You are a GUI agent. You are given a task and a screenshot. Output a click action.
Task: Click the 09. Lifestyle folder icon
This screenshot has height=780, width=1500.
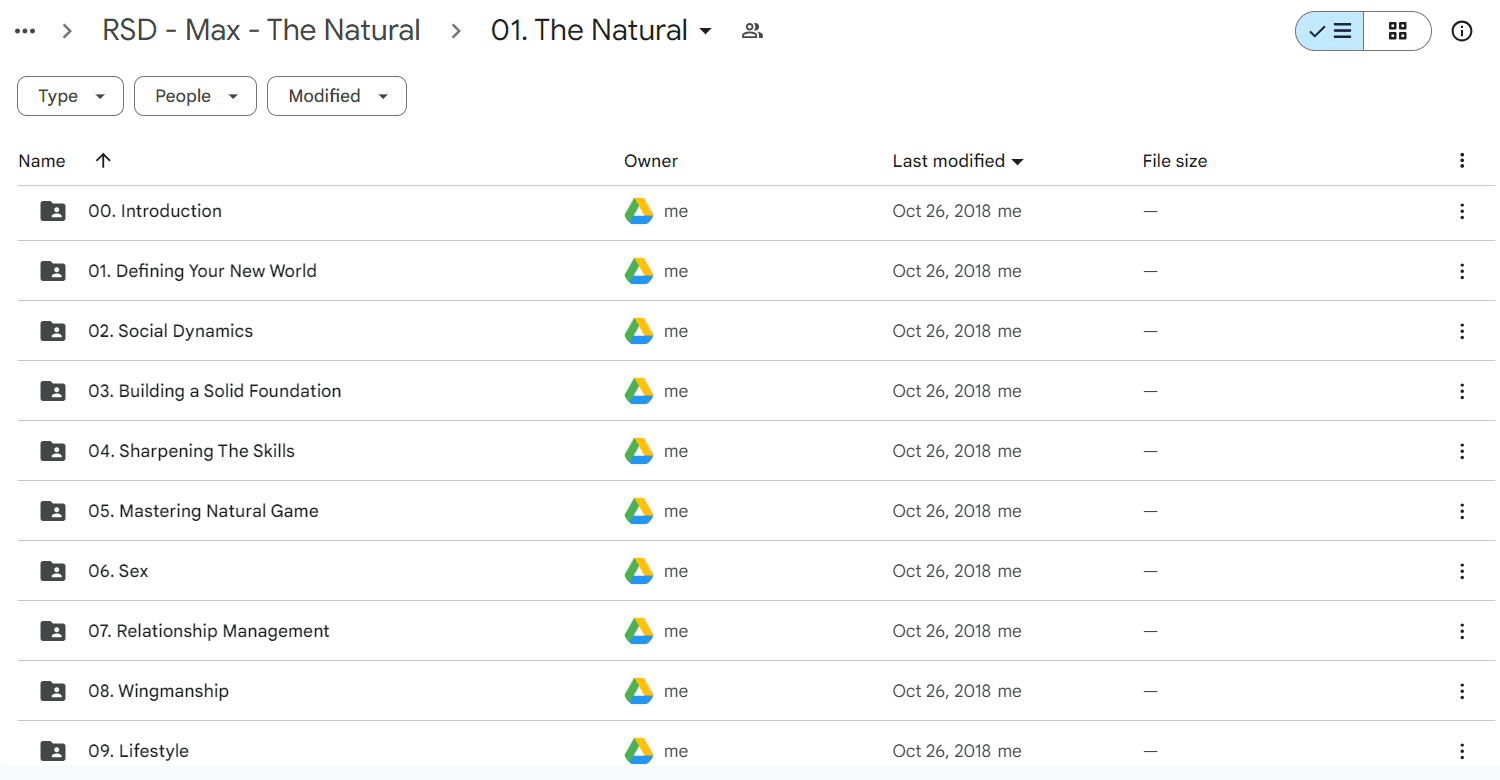tap(53, 751)
